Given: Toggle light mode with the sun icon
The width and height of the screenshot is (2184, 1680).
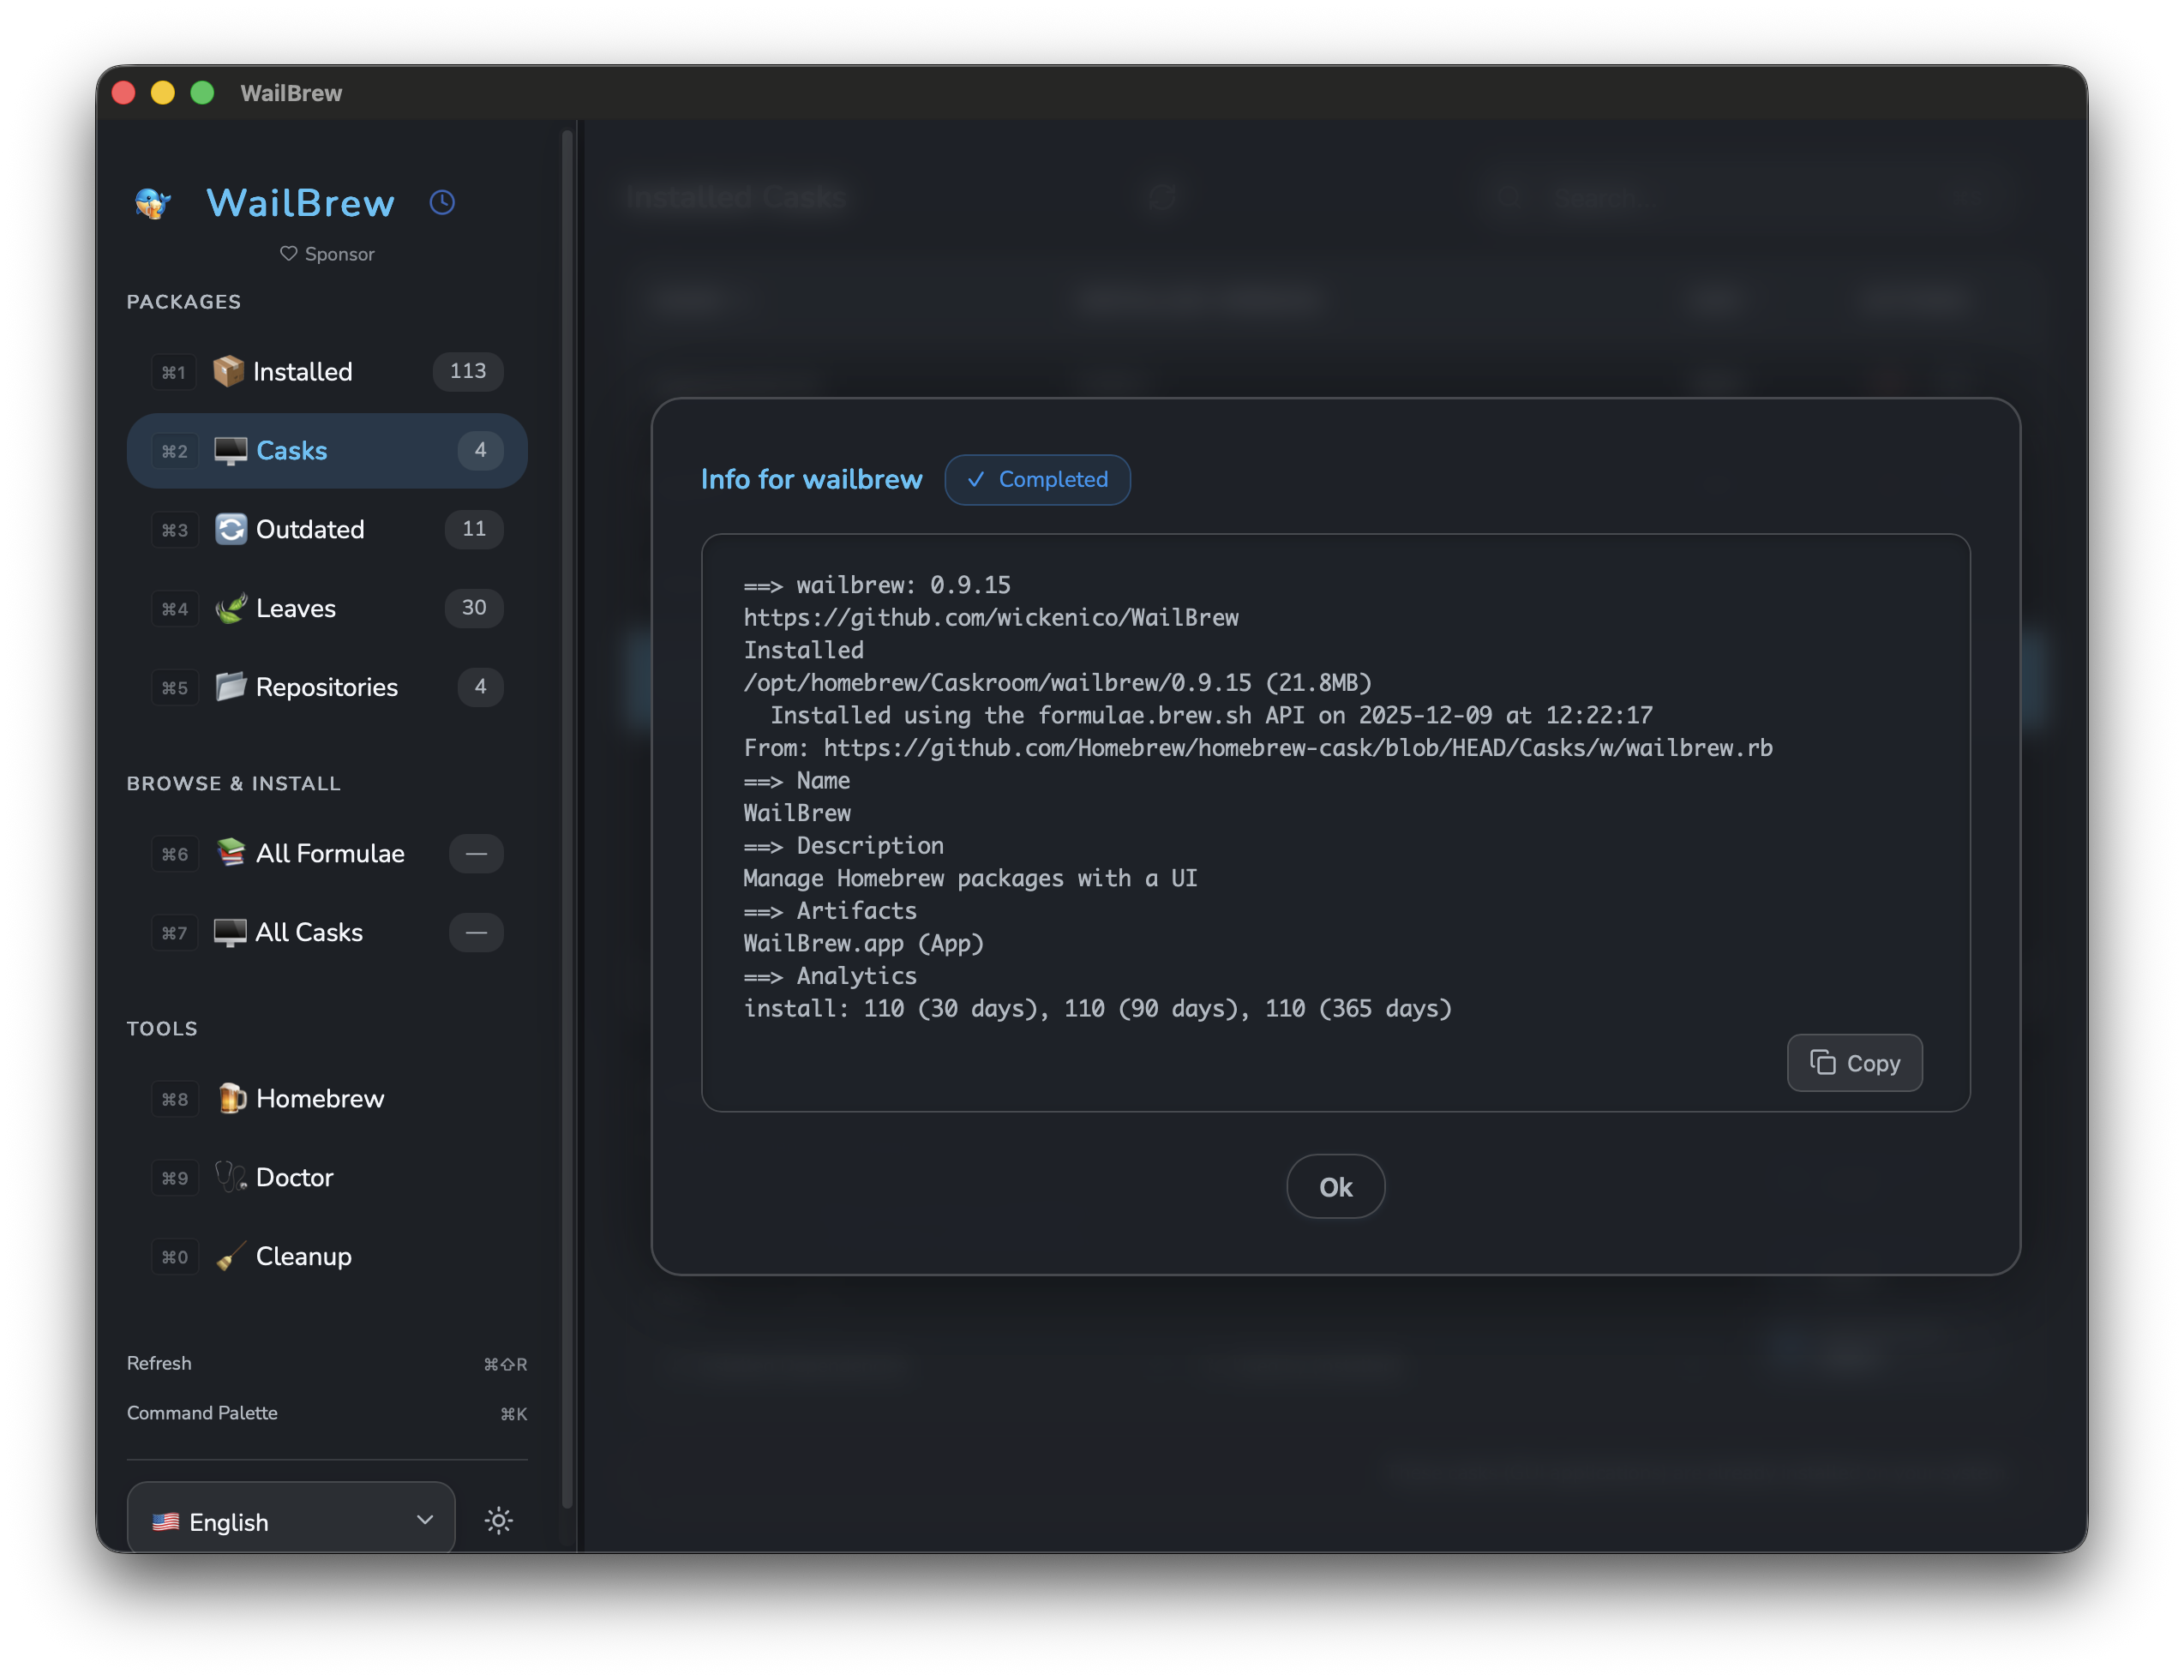Looking at the screenshot, I should 498,1520.
